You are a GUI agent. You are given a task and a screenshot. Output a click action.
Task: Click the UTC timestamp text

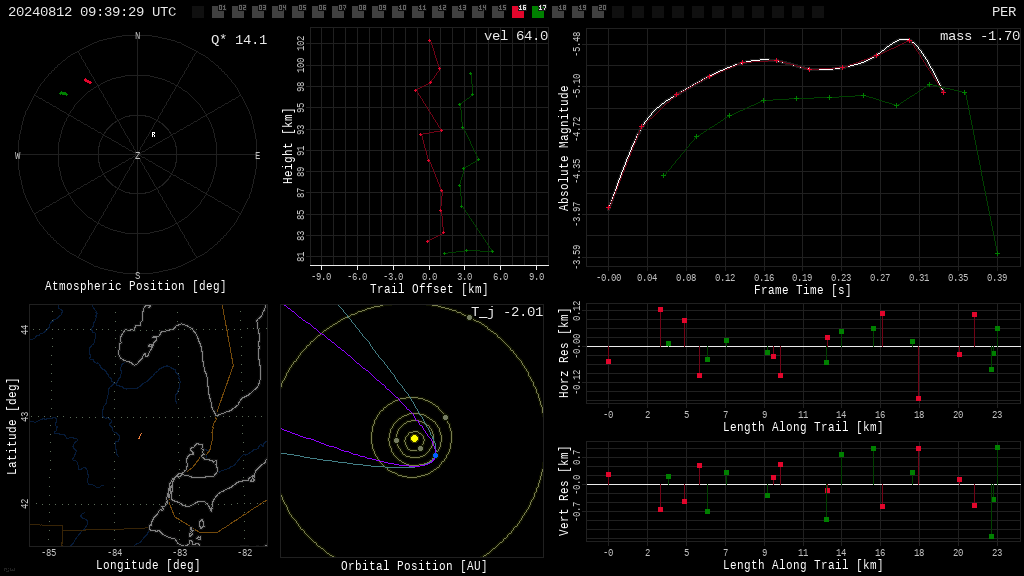click(92, 12)
